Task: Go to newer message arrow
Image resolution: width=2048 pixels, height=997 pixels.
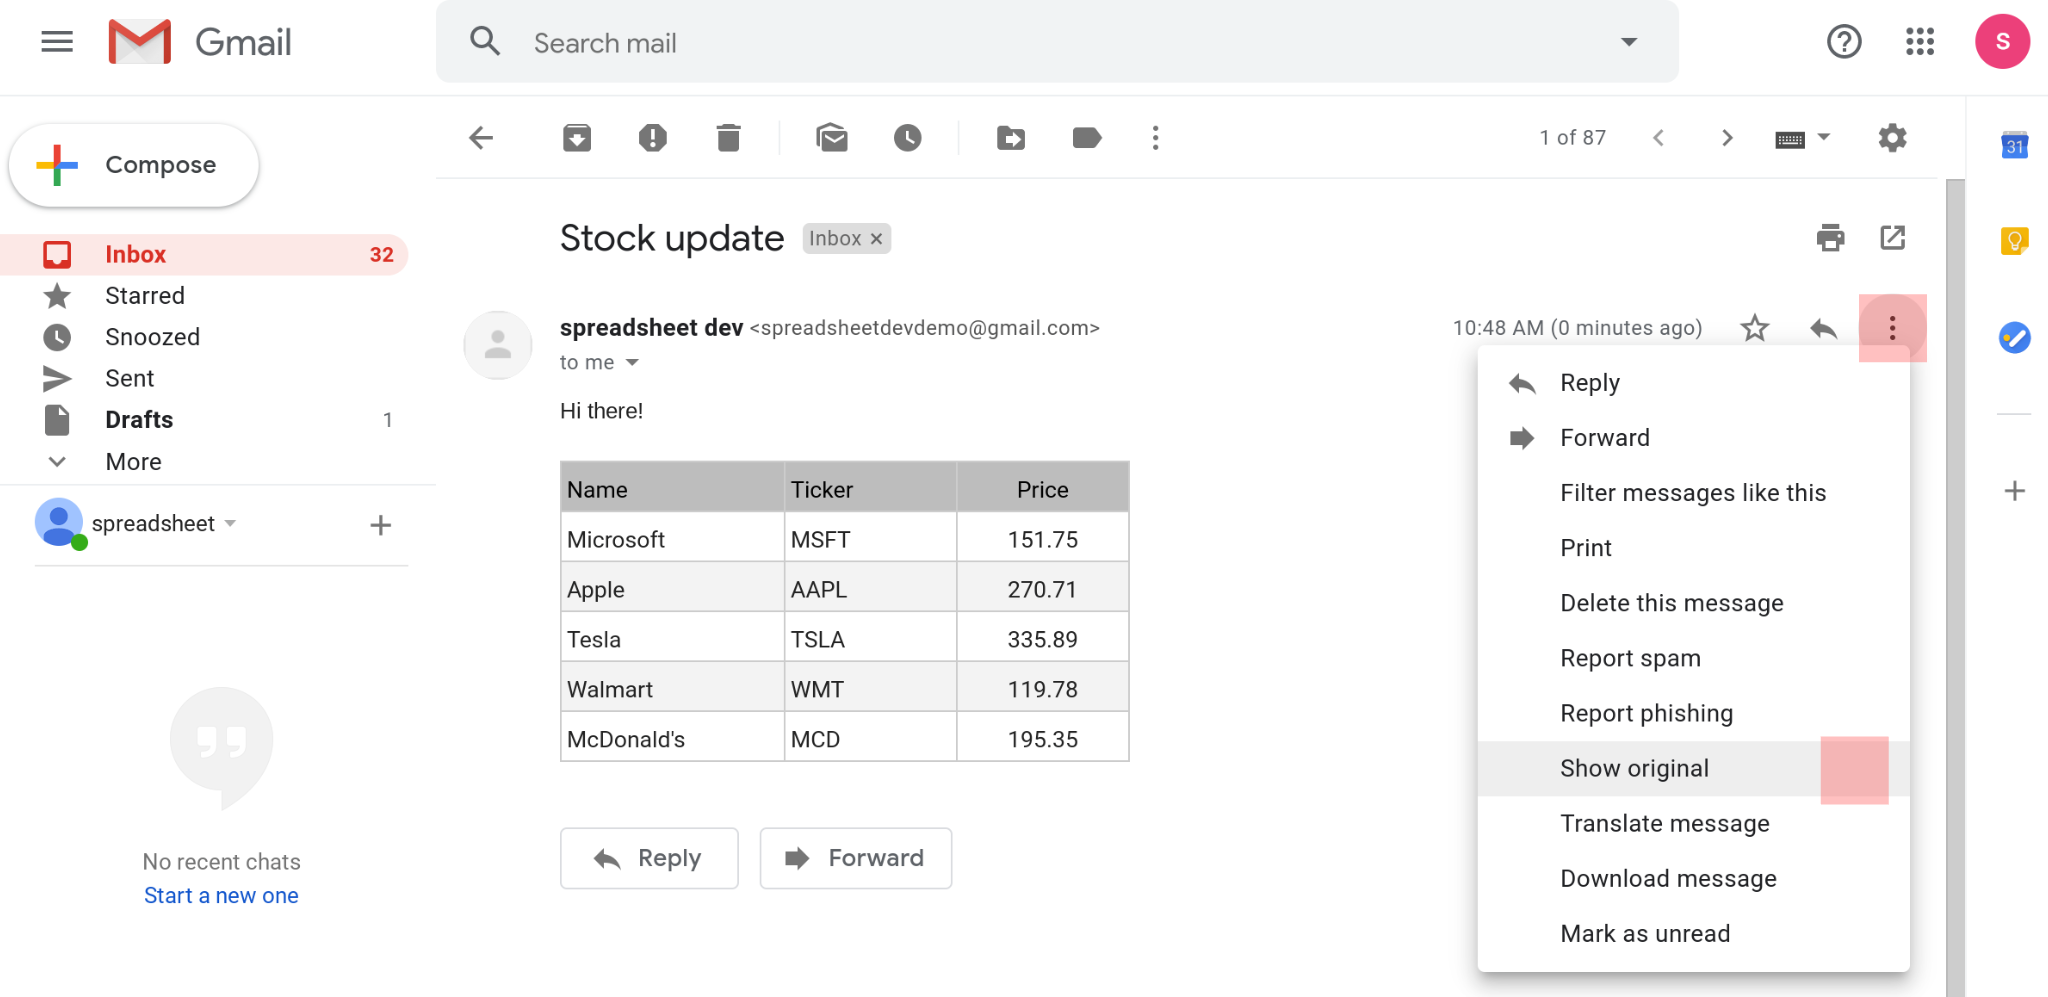Action: 1659,138
